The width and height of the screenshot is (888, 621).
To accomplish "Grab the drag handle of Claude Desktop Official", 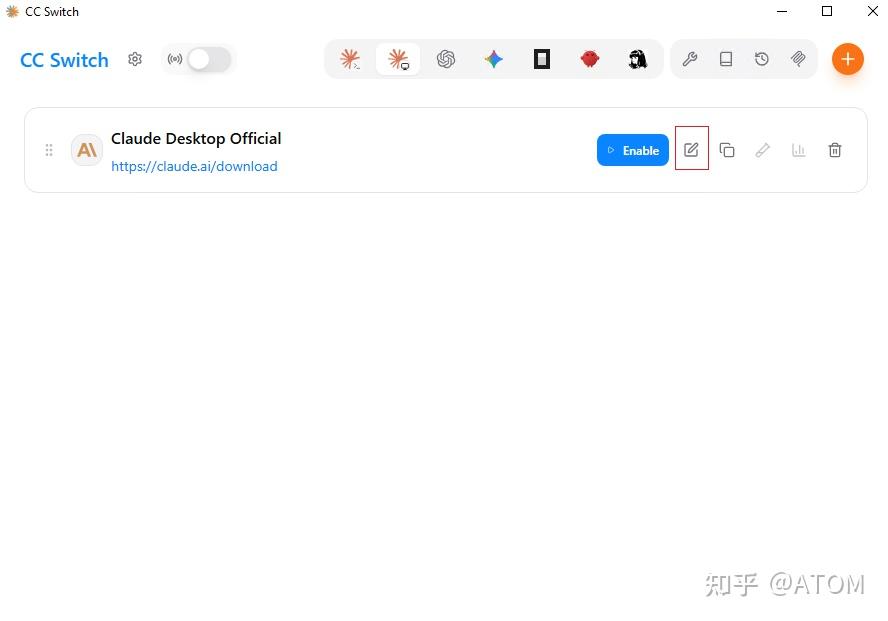I will (49, 150).
